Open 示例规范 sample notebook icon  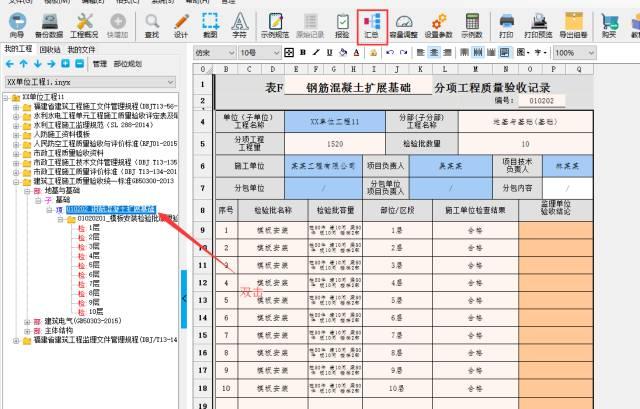[275, 25]
